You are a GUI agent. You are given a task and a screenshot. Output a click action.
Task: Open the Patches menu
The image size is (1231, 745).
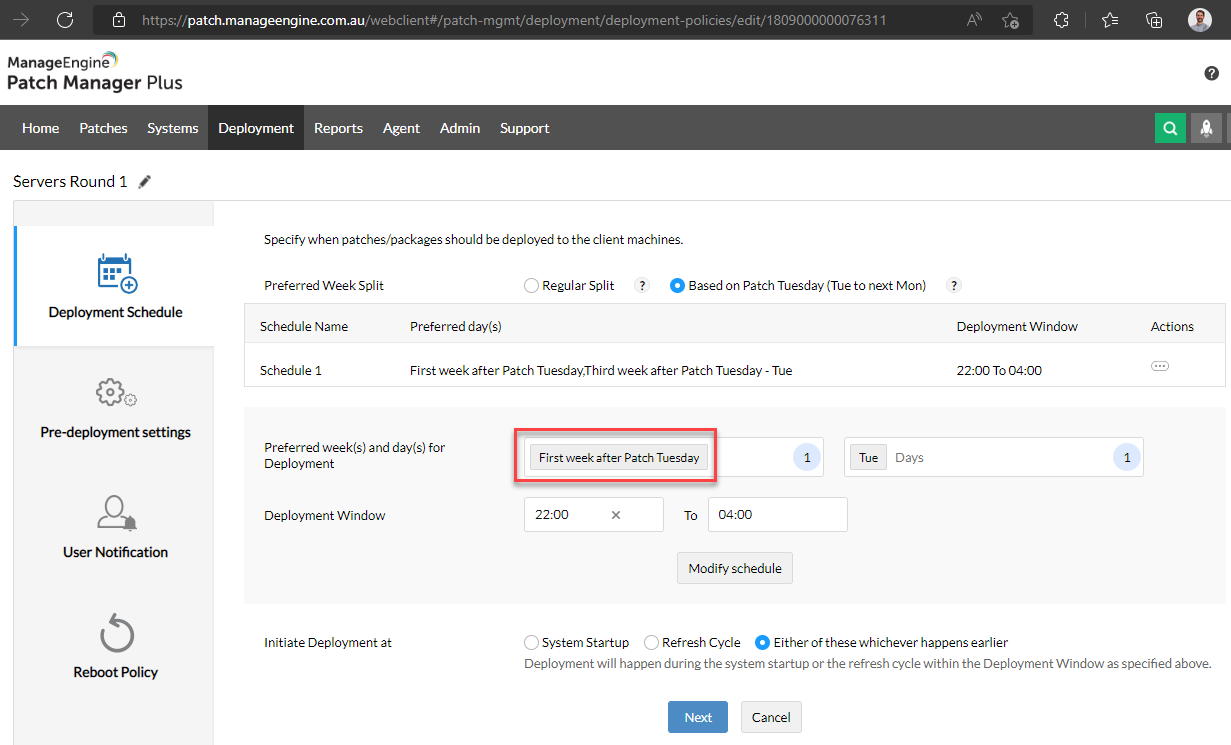(x=103, y=128)
